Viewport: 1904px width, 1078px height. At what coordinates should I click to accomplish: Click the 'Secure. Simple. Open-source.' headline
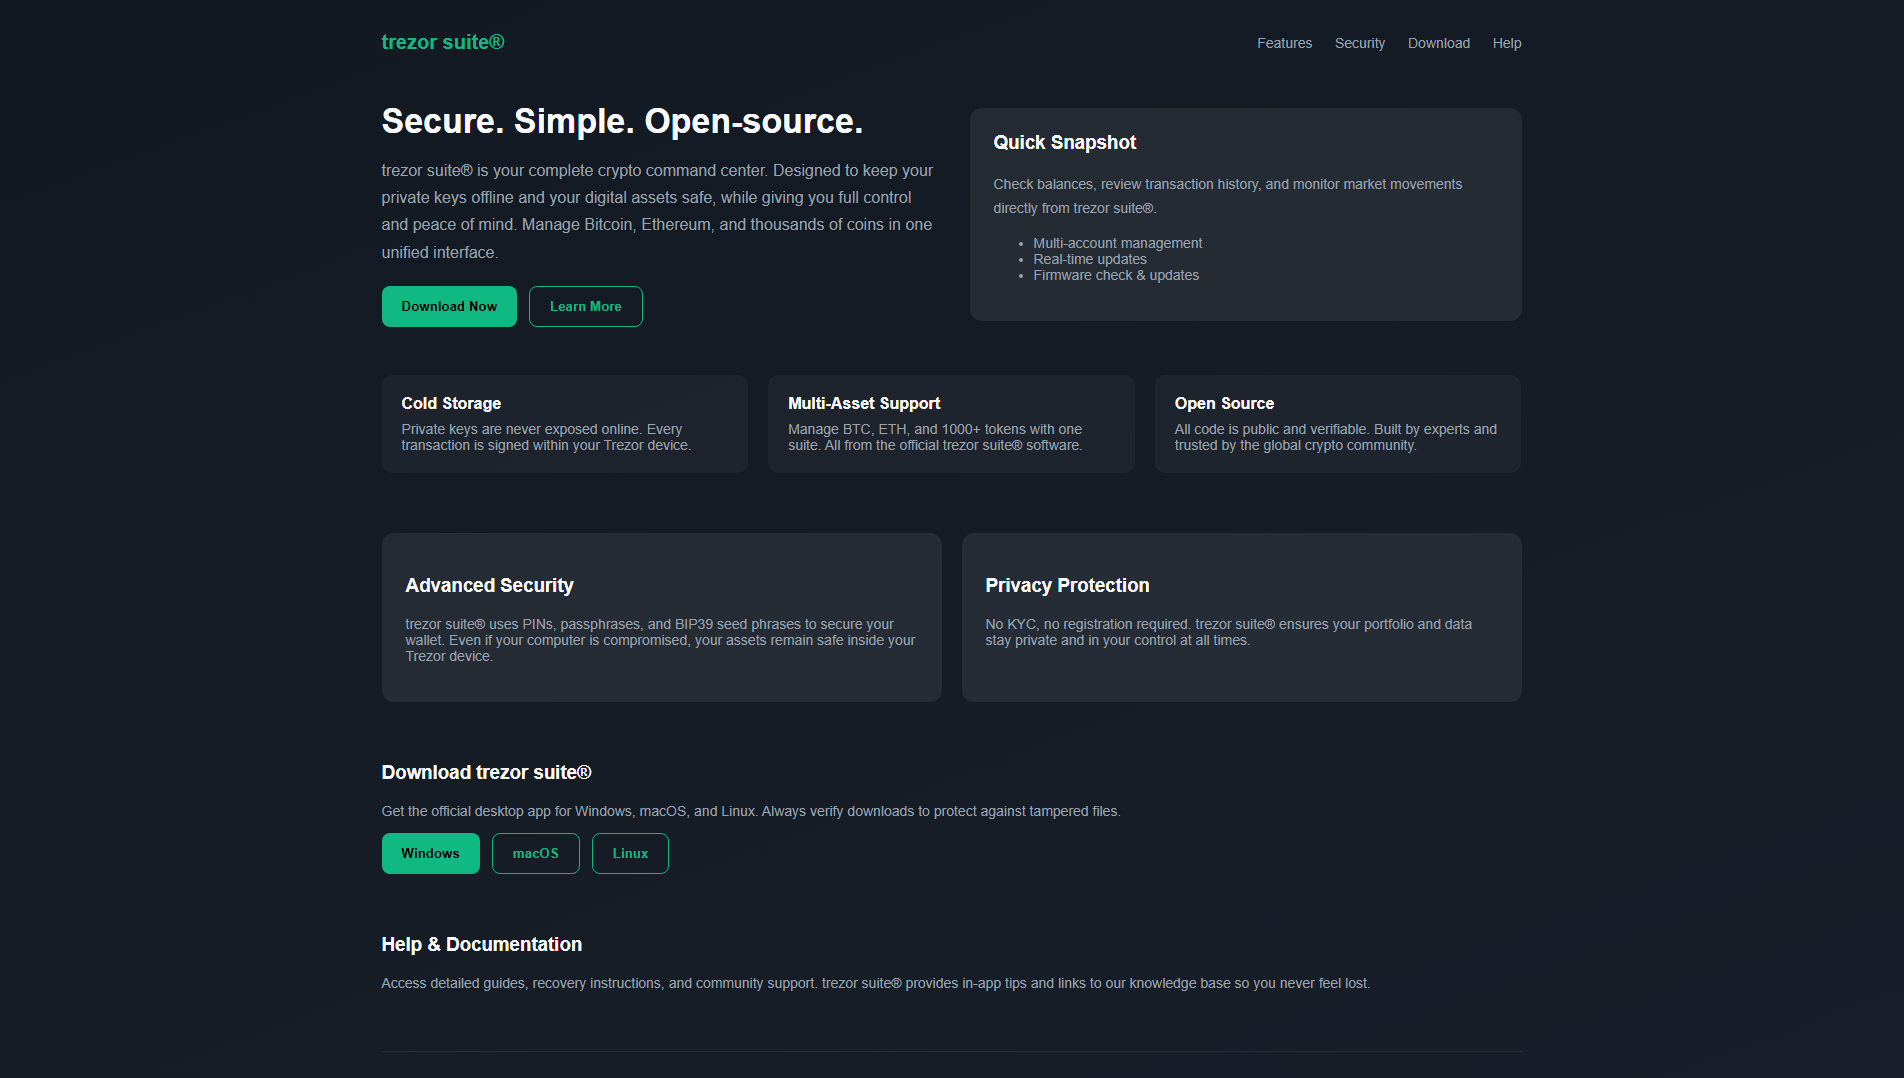[x=622, y=121]
